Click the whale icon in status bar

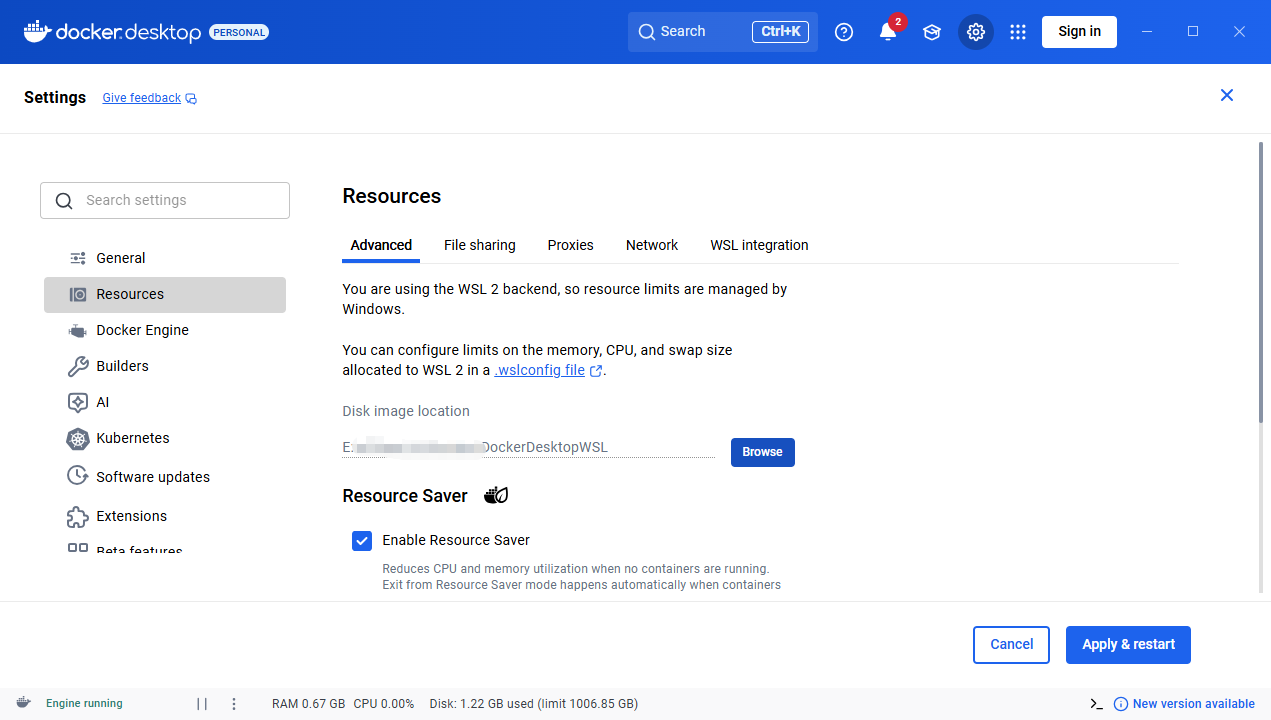click(23, 703)
